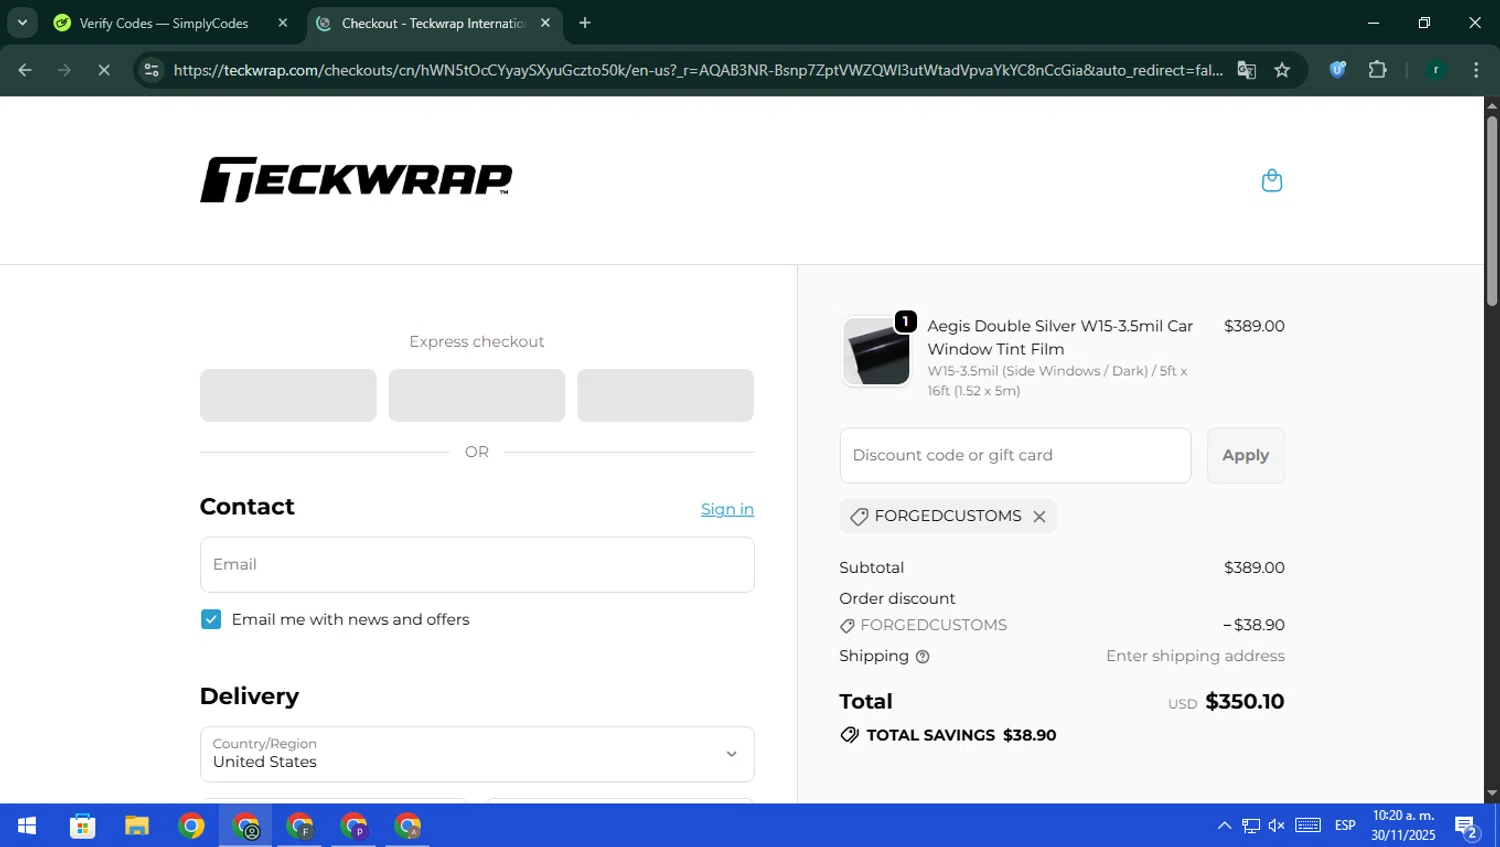The image size is (1500, 847).
Task: Open File Explorer from taskbar
Action: [x=137, y=826]
